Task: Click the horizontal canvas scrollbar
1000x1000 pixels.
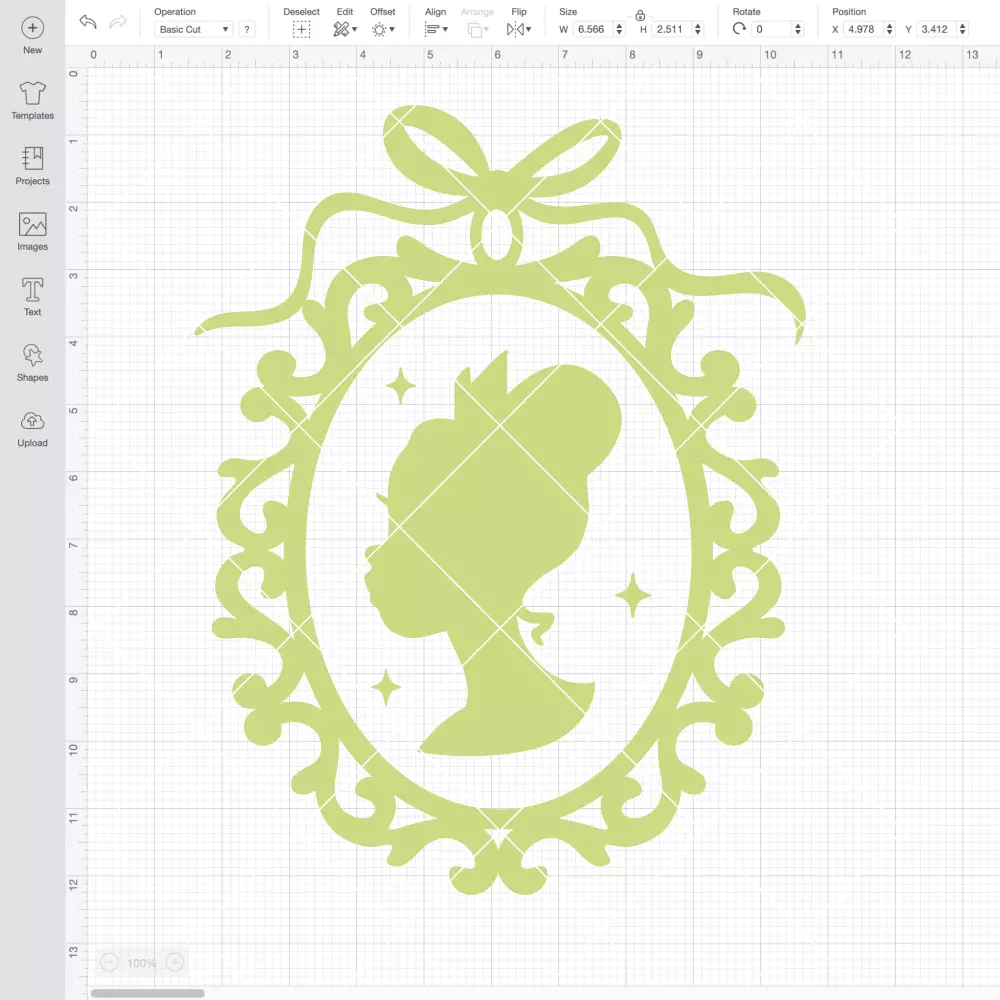Action: tap(147, 993)
